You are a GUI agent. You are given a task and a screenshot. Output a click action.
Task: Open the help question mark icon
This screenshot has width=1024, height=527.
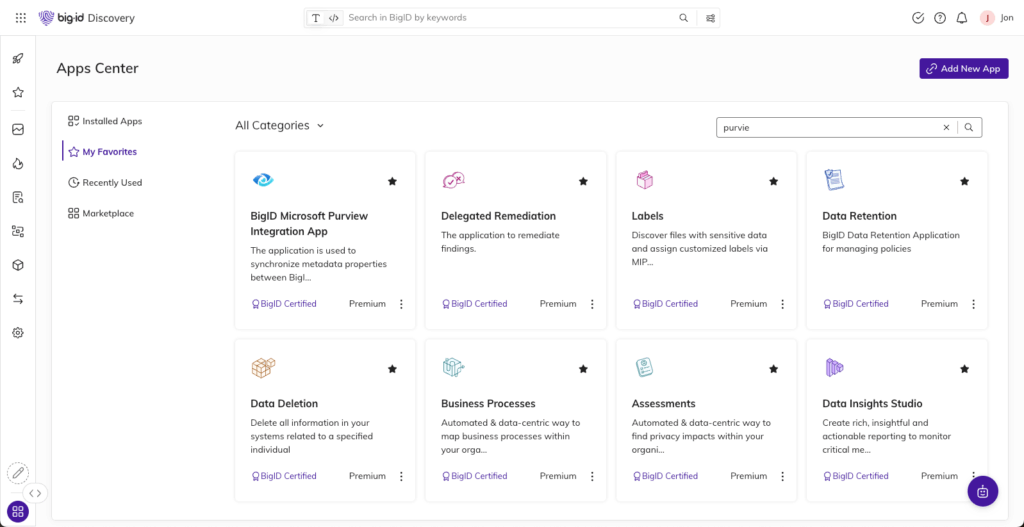(940, 18)
